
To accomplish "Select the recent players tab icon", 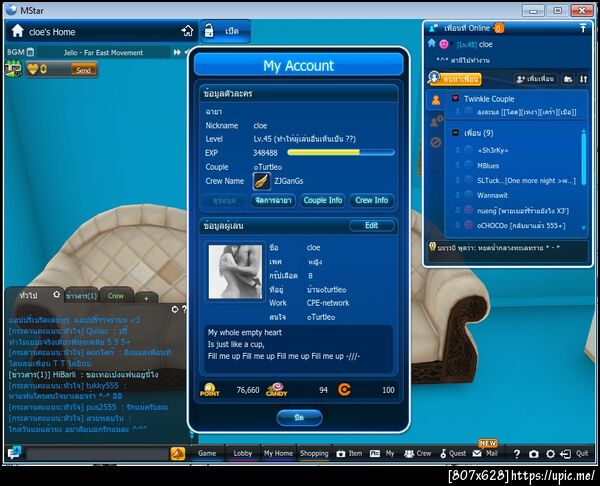I will (x=436, y=121).
